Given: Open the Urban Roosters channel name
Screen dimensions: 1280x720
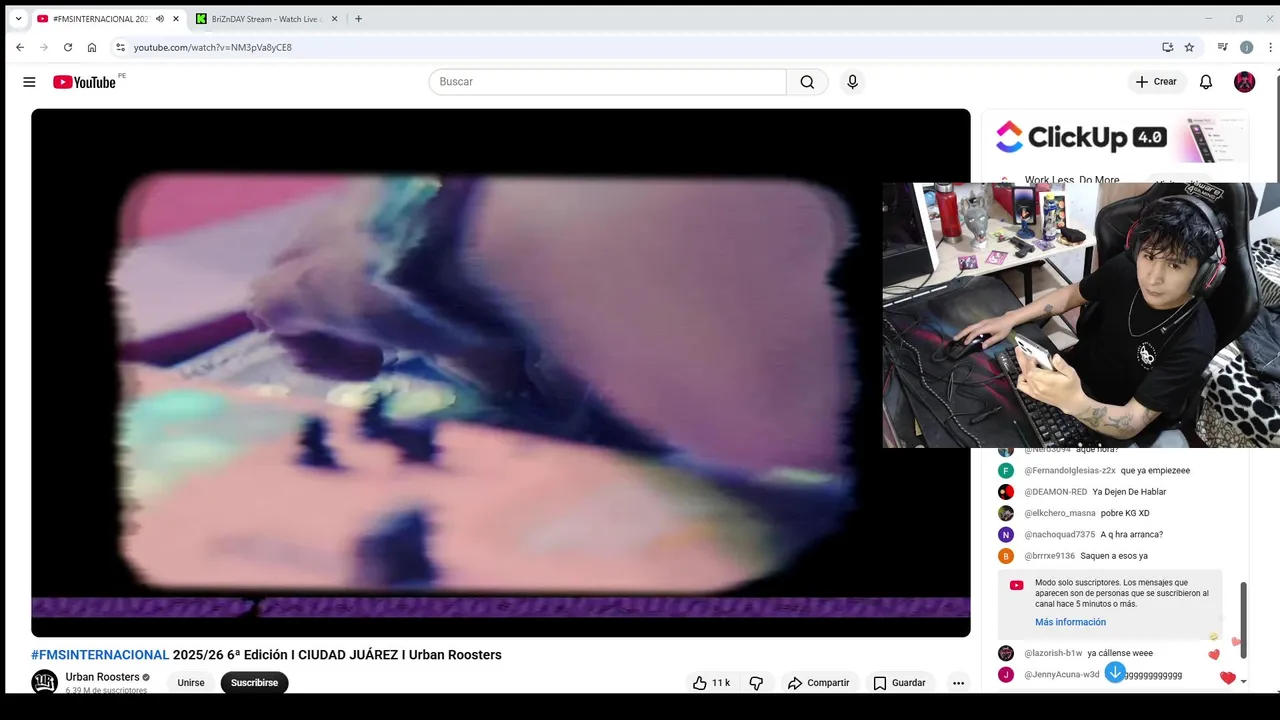Looking at the screenshot, I should pyautogui.click(x=102, y=677).
